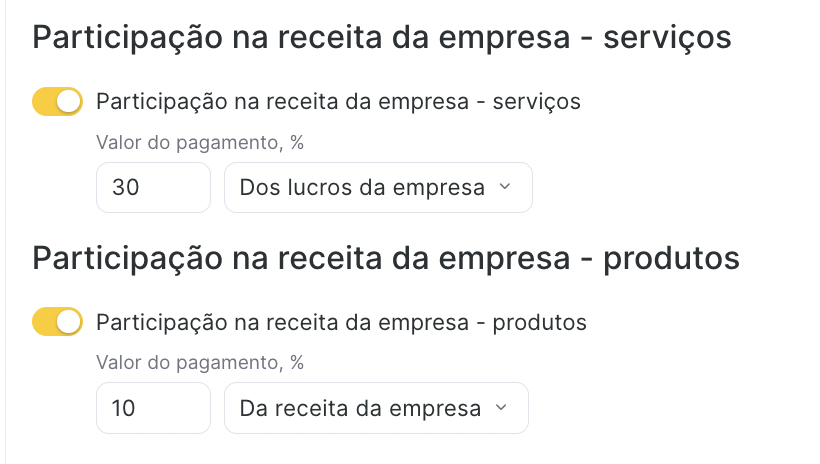Click the chevron icon beside Da receita da empresa
Image resolution: width=820 pixels, height=464 pixels.
point(501,408)
